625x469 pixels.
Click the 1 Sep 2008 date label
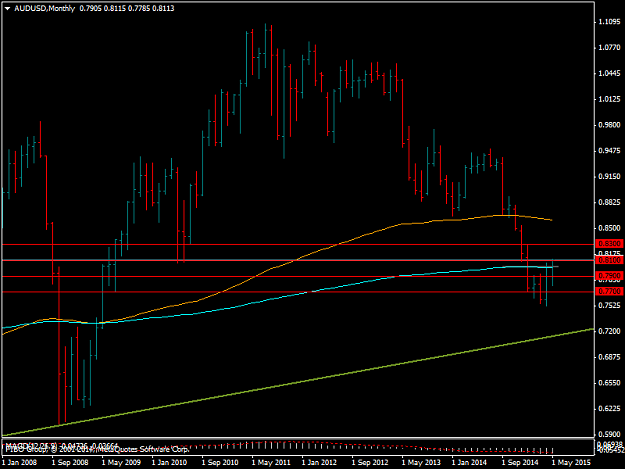coord(70,463)
